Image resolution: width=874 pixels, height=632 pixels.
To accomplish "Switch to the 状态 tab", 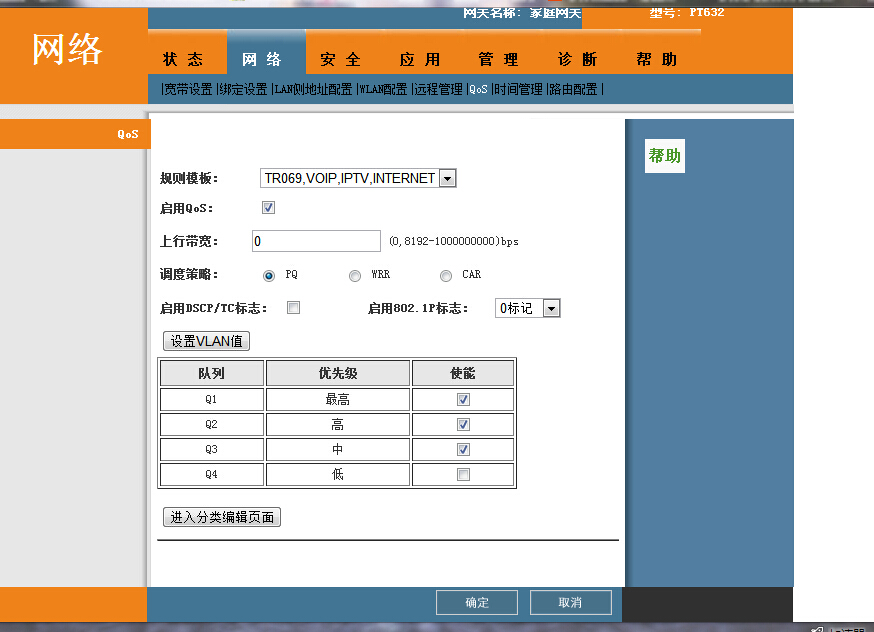I will (x=183, y=60).
